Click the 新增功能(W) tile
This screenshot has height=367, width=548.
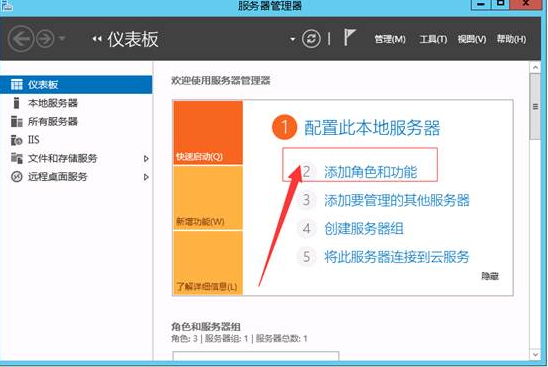(208, 198)
